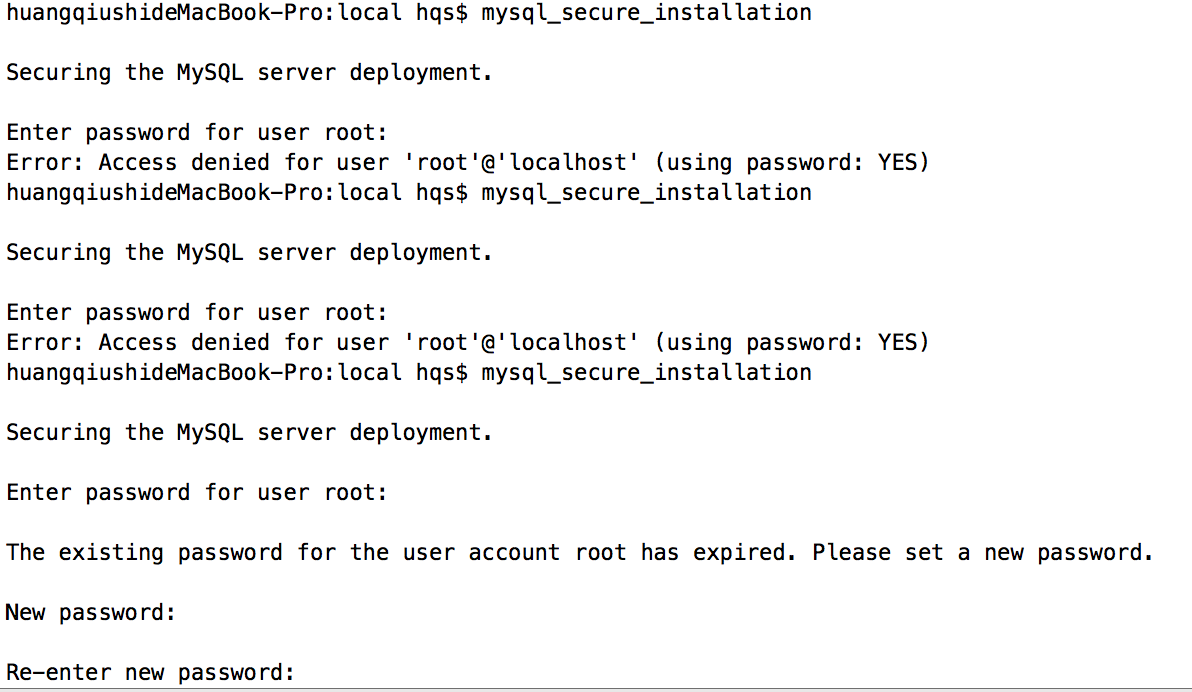Click the first mysql_secure_installation command line
This screenshot has width=1192, height=692.
pyautogui.click(x=409, y=13)
